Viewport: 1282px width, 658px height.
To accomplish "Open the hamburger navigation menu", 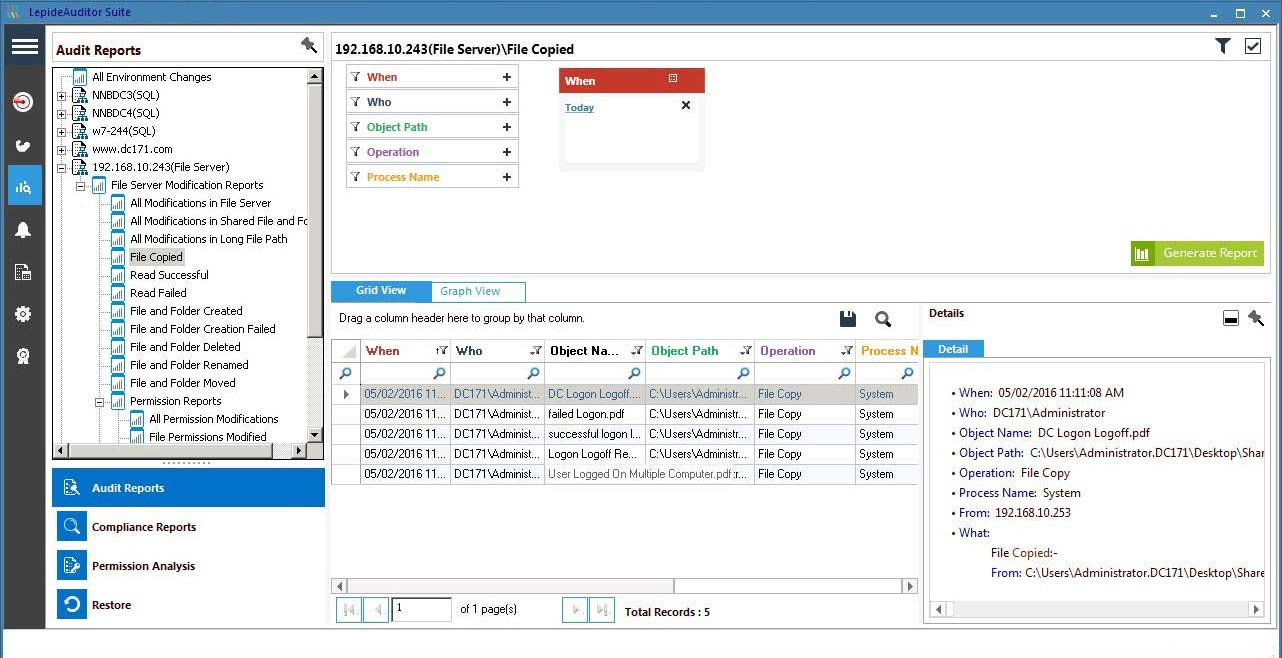I will click(x=25, y=46).
